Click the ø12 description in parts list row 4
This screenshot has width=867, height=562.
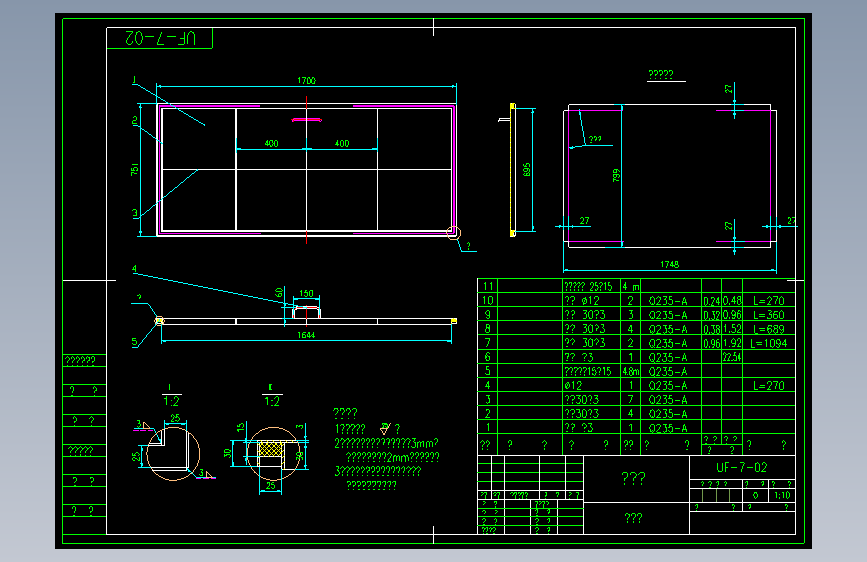click(x=573, y=386)
